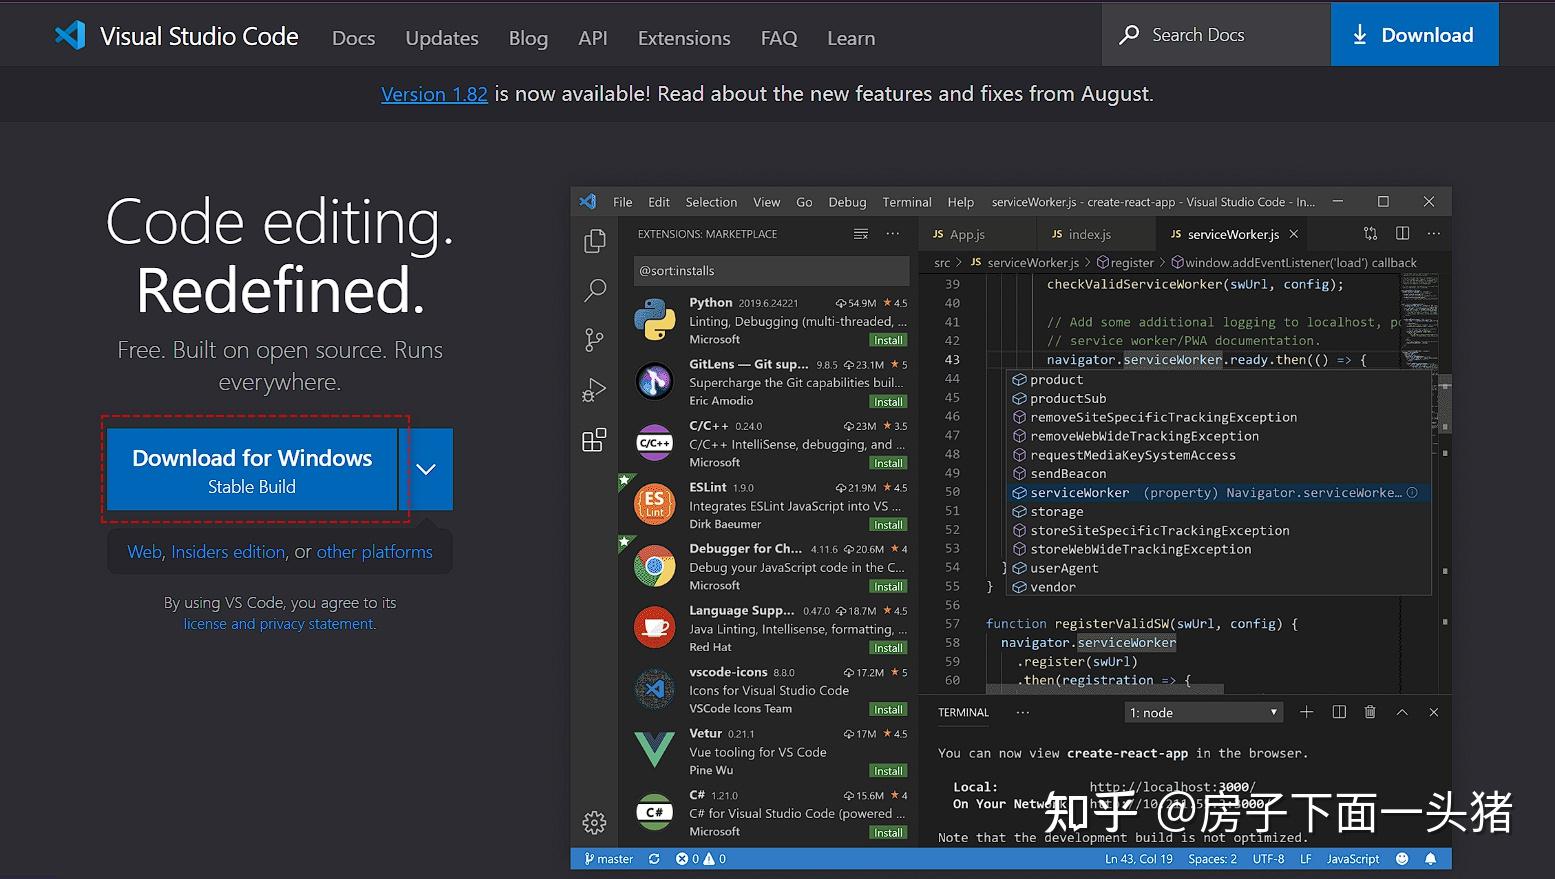1555x879 pixels.
Task: Click the errors and warnings indicator
Action: [699, 858]
